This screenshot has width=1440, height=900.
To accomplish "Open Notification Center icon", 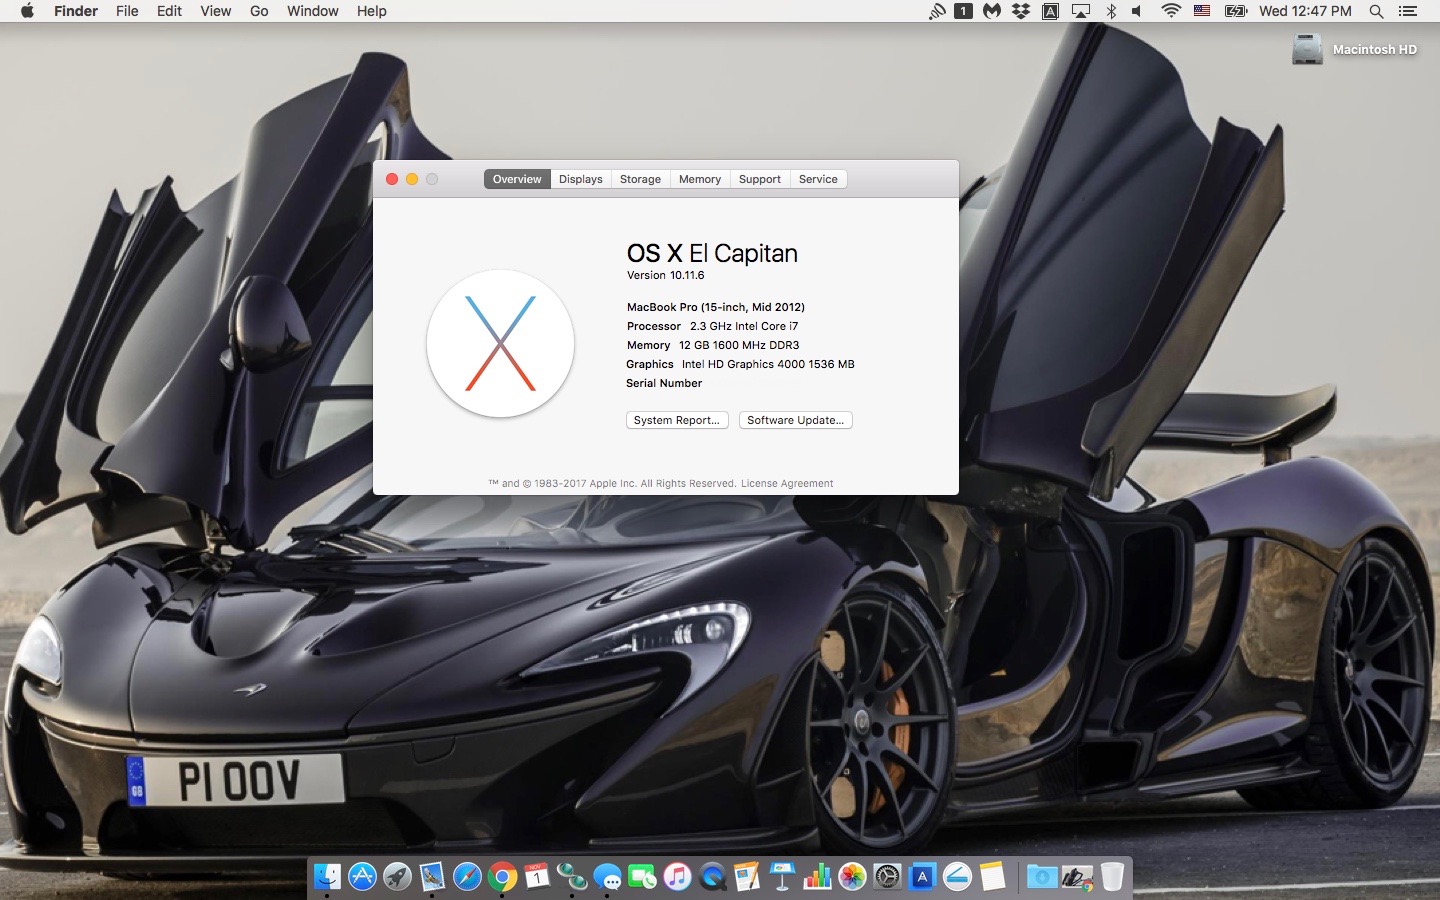I will tap(1408, 11).
